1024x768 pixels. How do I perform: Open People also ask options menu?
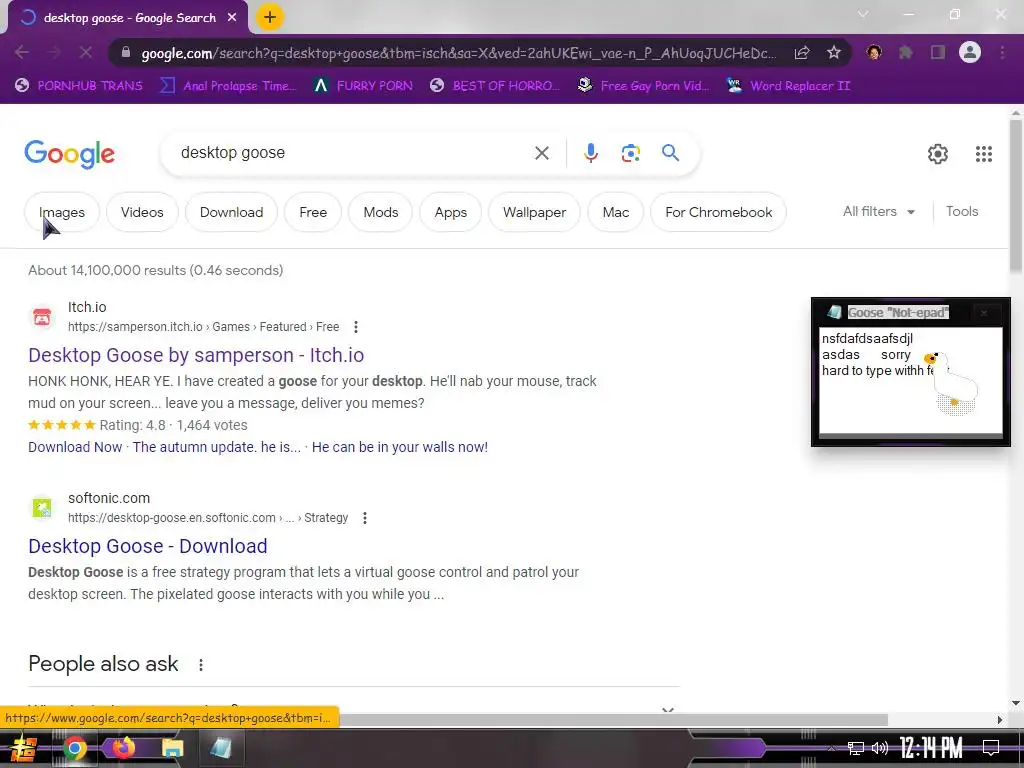coord(200,665)
